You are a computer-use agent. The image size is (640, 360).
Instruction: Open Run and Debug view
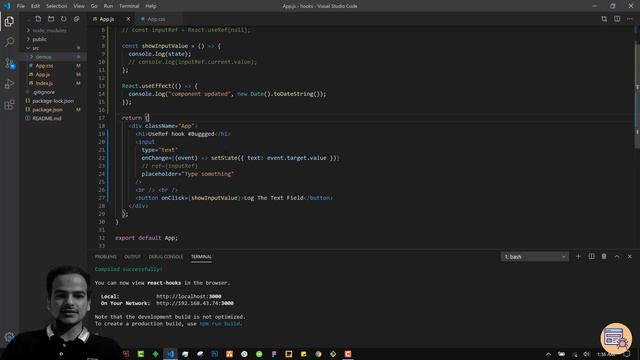coord(9,84)
